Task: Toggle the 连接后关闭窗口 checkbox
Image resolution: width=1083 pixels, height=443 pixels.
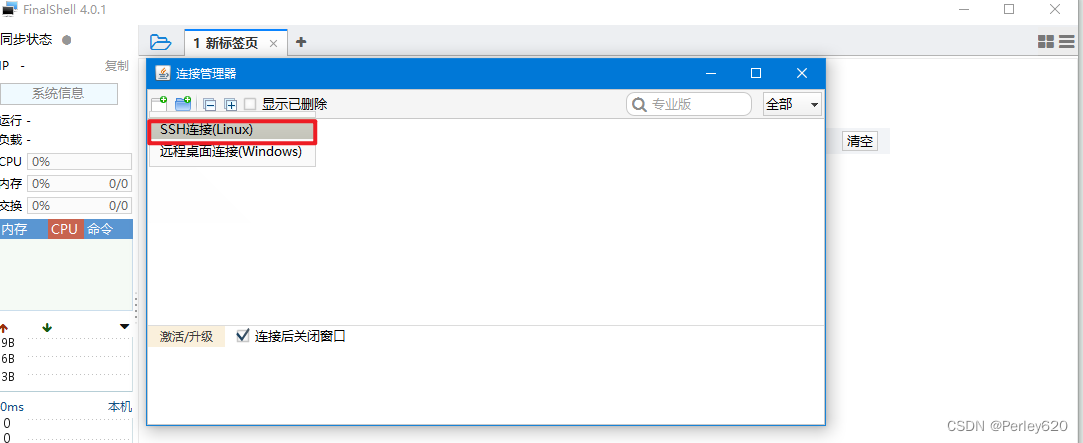Action: click(242, 336)
